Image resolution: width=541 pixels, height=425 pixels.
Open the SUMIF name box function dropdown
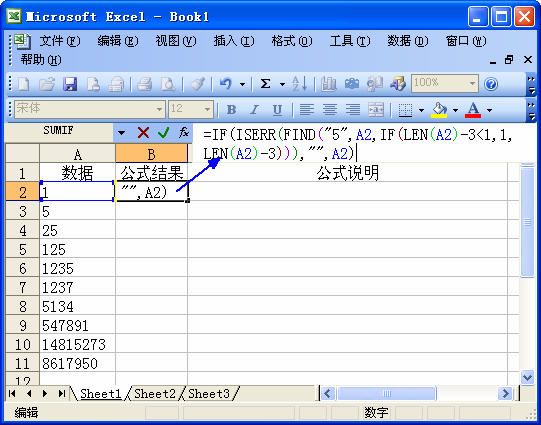pyautogui.click(x=121, y=132)
